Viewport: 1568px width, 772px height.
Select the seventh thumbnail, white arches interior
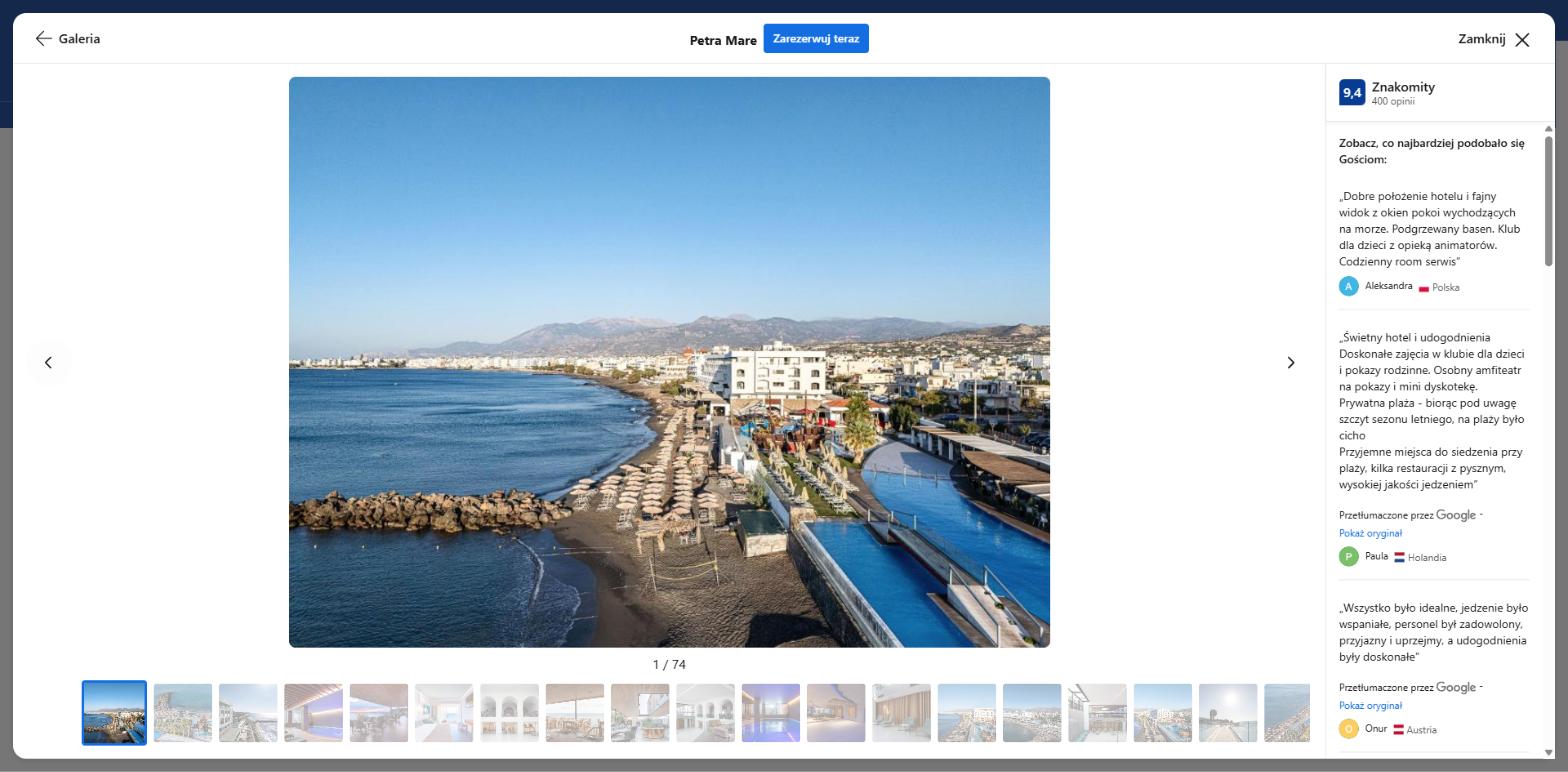pos(509,713)
